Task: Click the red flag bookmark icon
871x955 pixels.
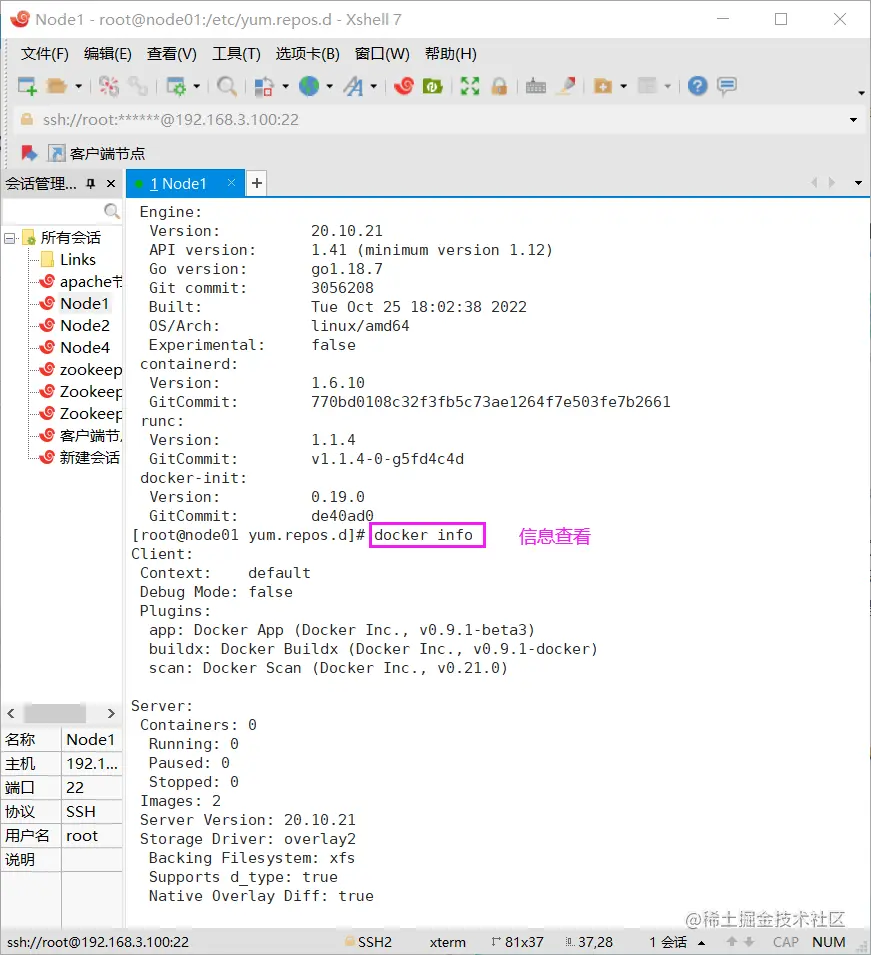Action: (29, 153)
